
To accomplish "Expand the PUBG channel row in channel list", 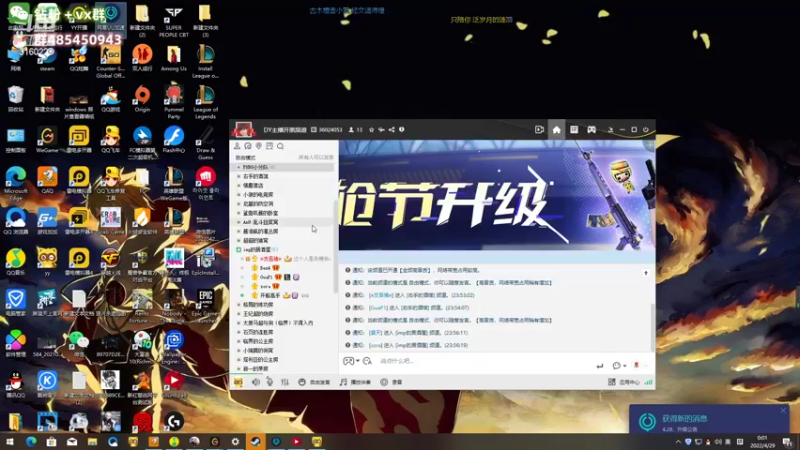I will (x=284, y=167).
